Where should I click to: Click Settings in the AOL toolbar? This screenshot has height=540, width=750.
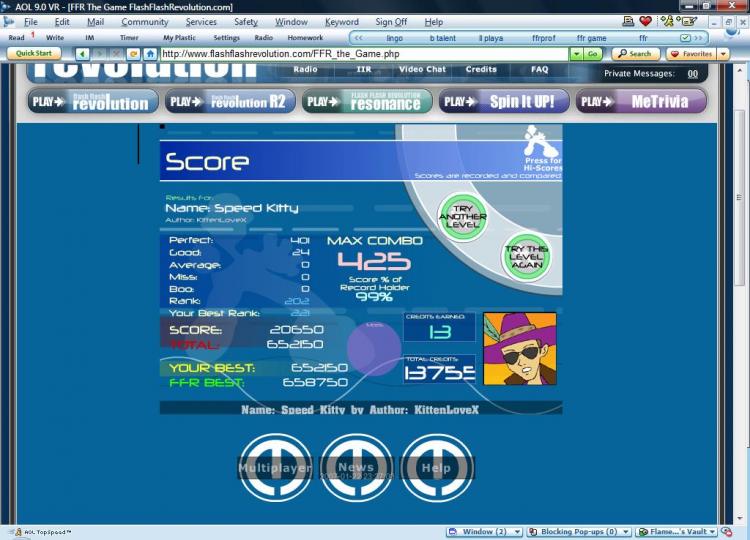point(226,38)
